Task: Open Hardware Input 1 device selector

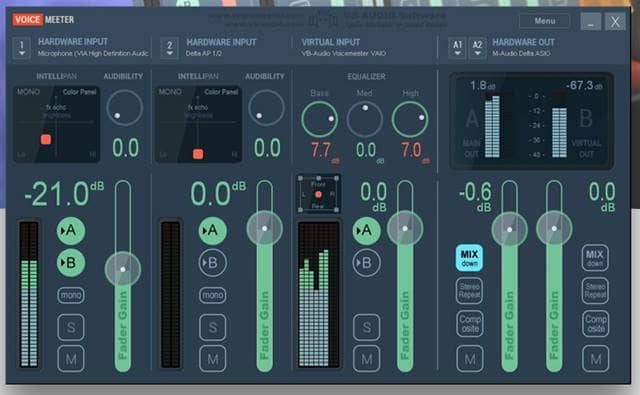Action: tap(22, 48)
